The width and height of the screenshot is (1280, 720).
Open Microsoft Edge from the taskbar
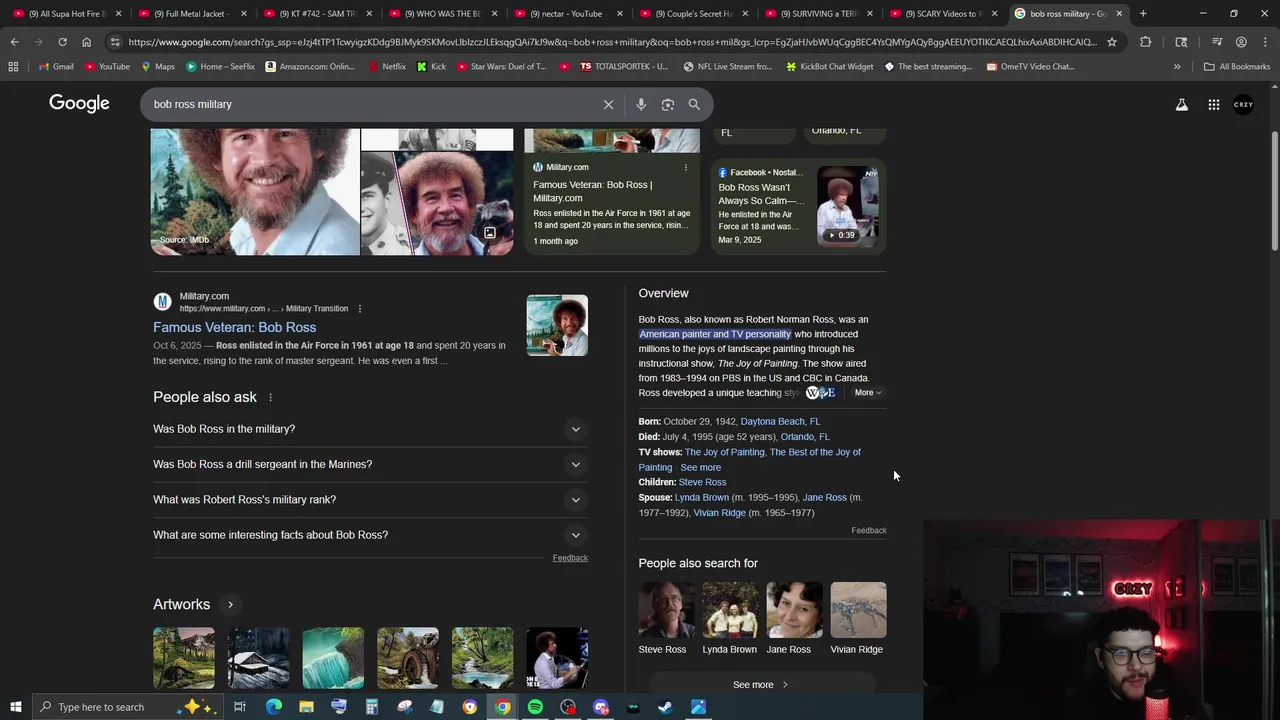tap(273, 707)
